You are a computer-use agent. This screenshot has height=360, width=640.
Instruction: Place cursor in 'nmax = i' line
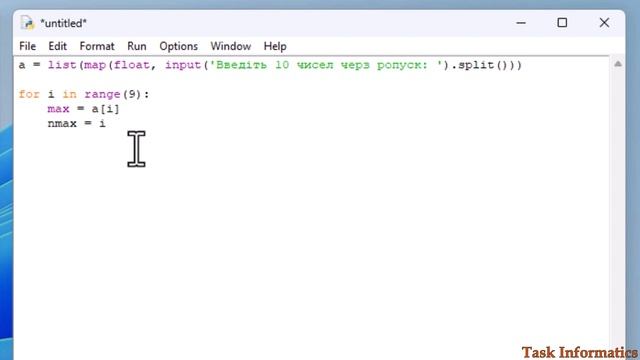point(76,123)
